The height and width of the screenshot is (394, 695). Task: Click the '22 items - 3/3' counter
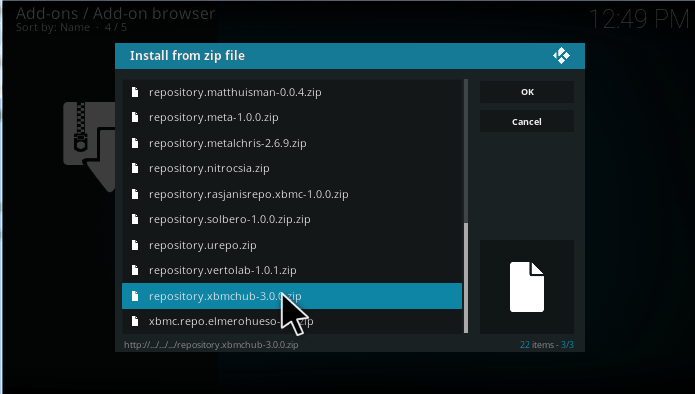click(547, 345)
